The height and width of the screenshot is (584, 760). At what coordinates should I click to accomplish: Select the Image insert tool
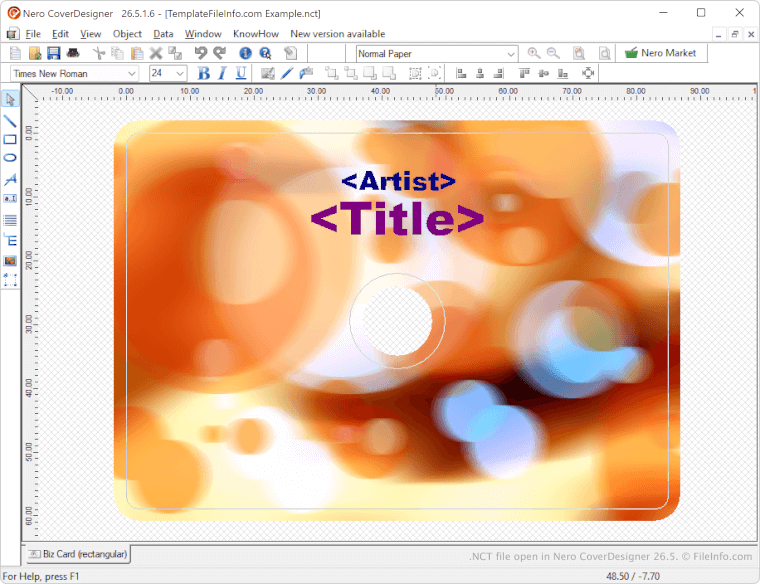tap(10, 260)
